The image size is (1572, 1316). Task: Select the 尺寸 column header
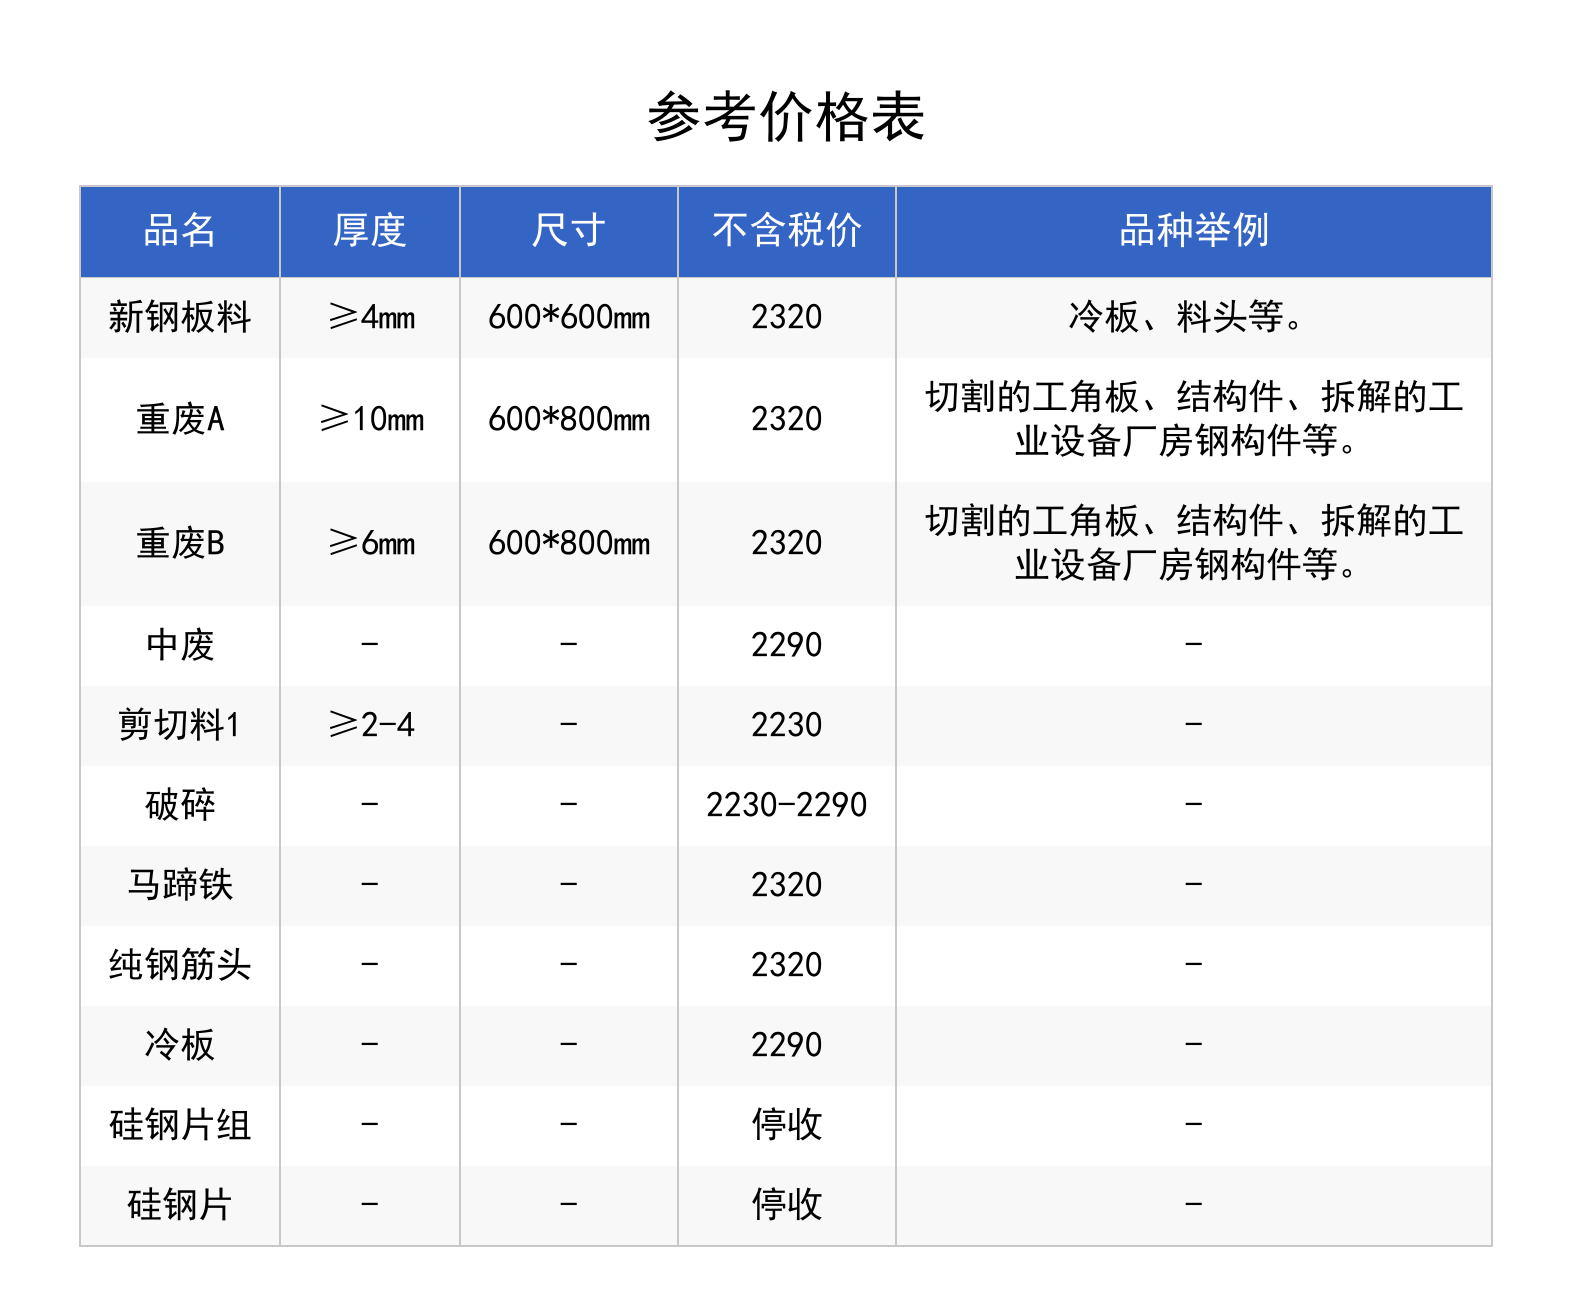[568, 231]
